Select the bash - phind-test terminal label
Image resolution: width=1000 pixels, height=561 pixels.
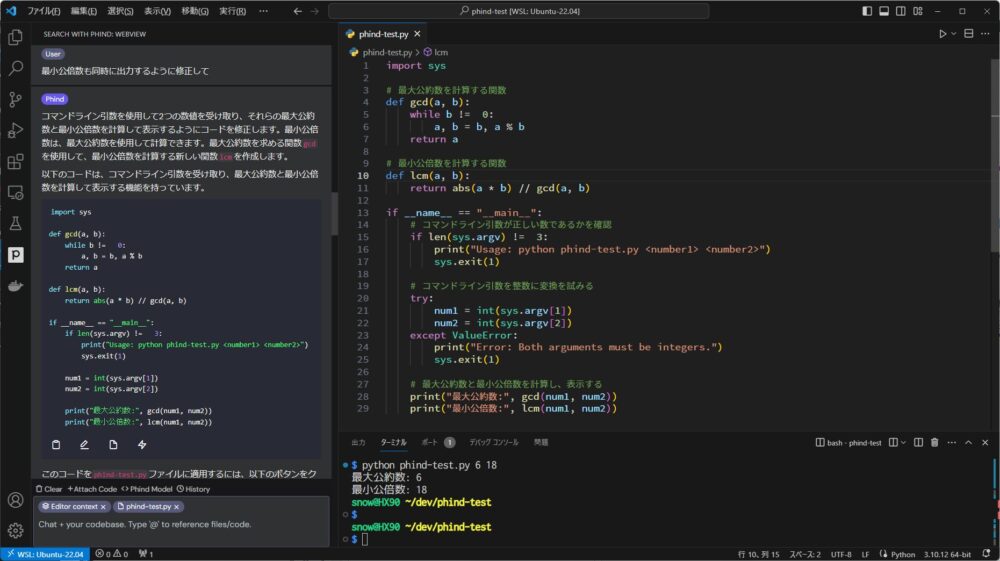(849, 442)
